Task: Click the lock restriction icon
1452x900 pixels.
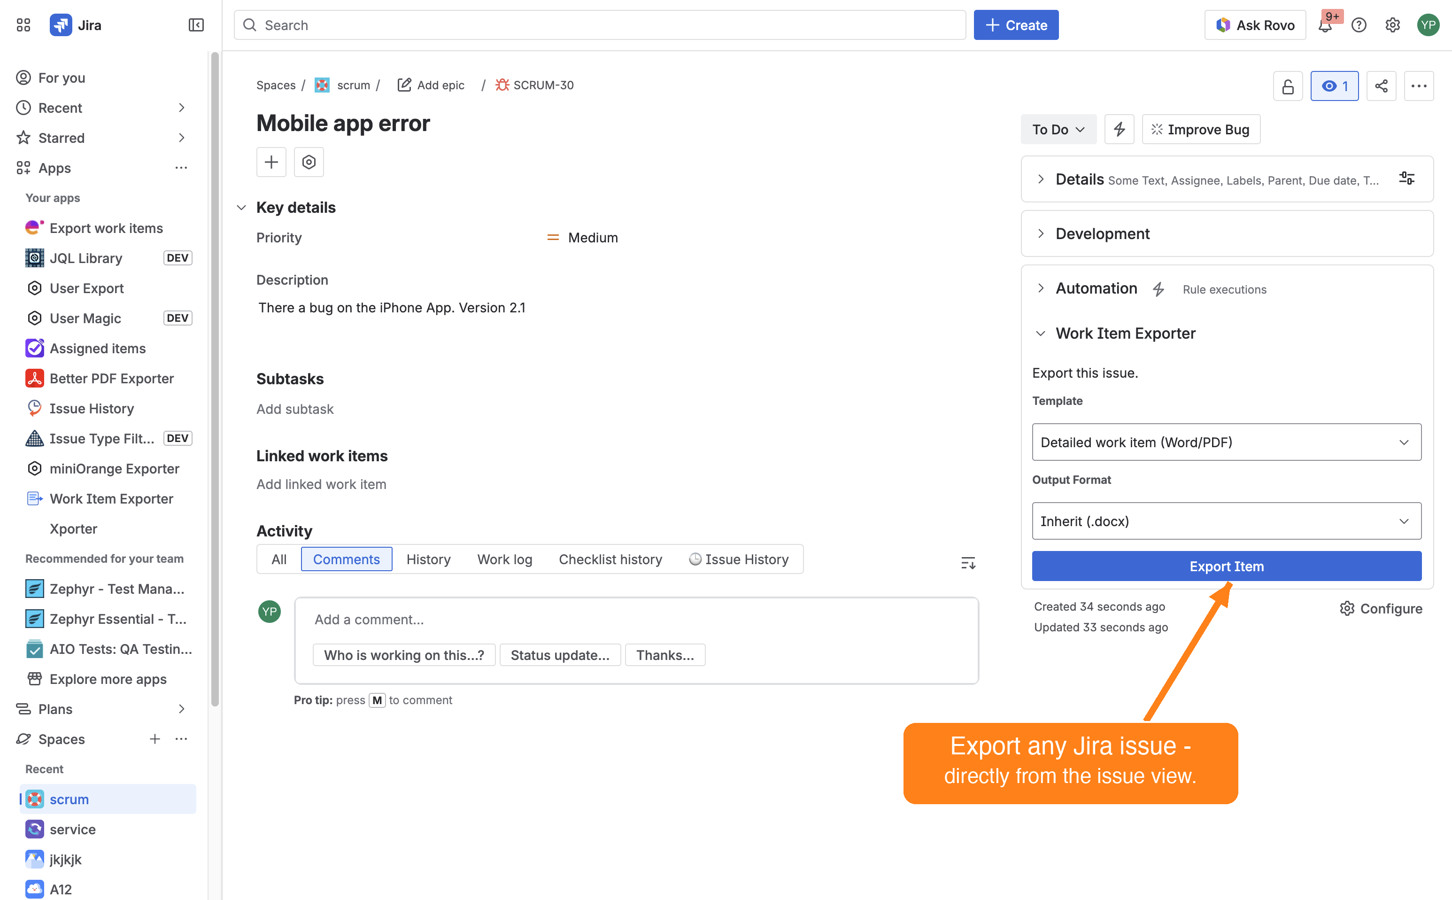Action: [x=1287, y=86]
